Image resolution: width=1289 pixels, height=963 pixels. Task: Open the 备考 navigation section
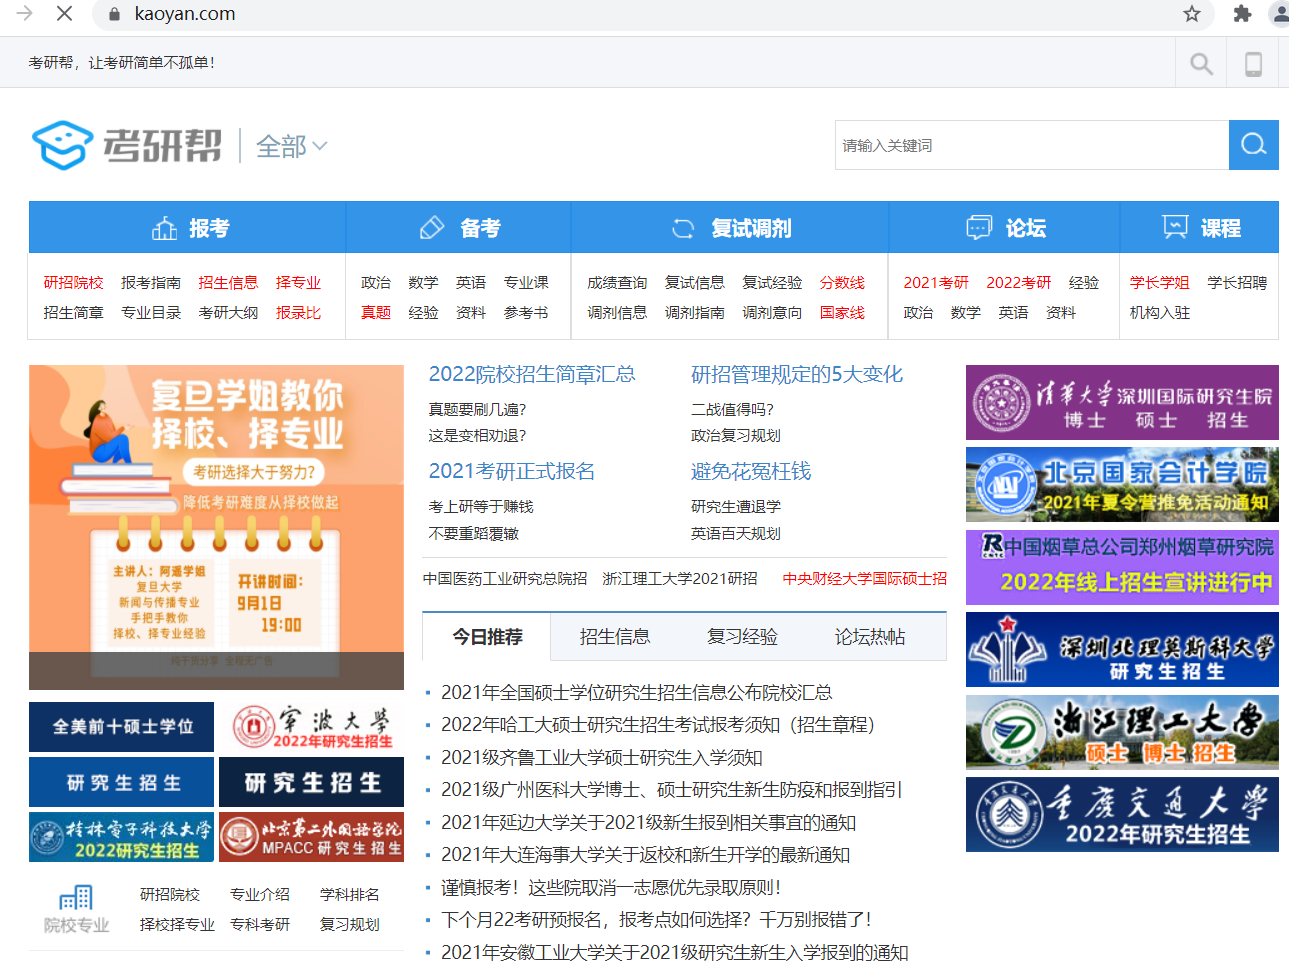pyautogui.click(x=459, y=228)
